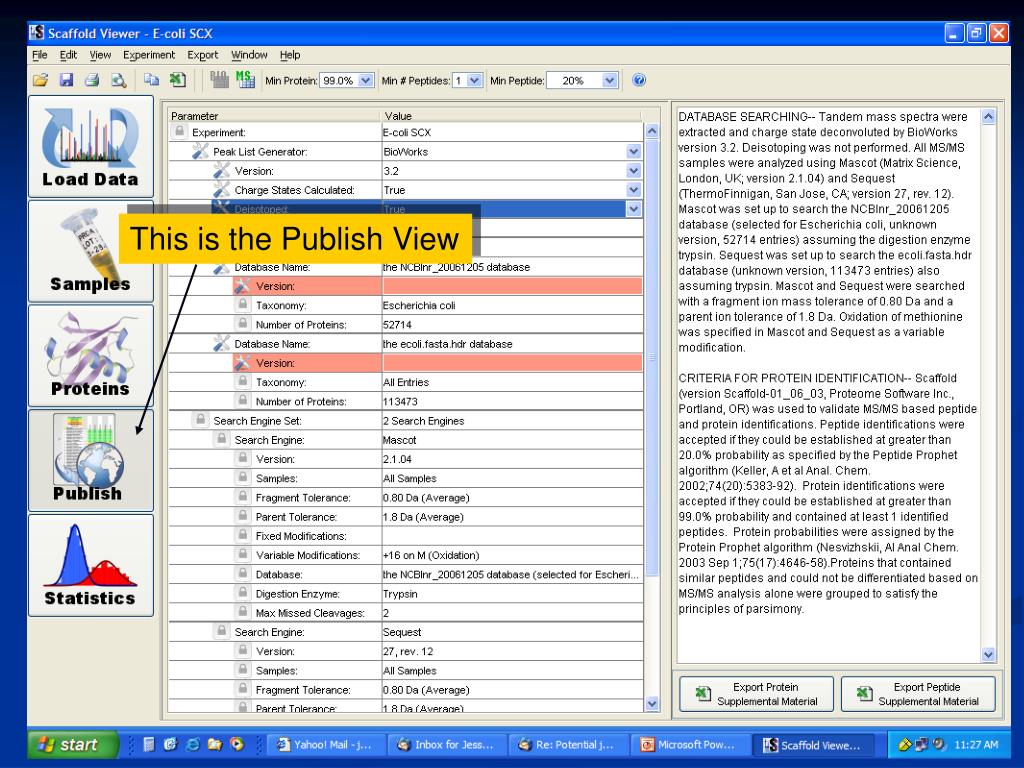Screen dimensions: 1024x768
Task: Click down arrow of methods text scrollbar
Action: coord(988,654)
